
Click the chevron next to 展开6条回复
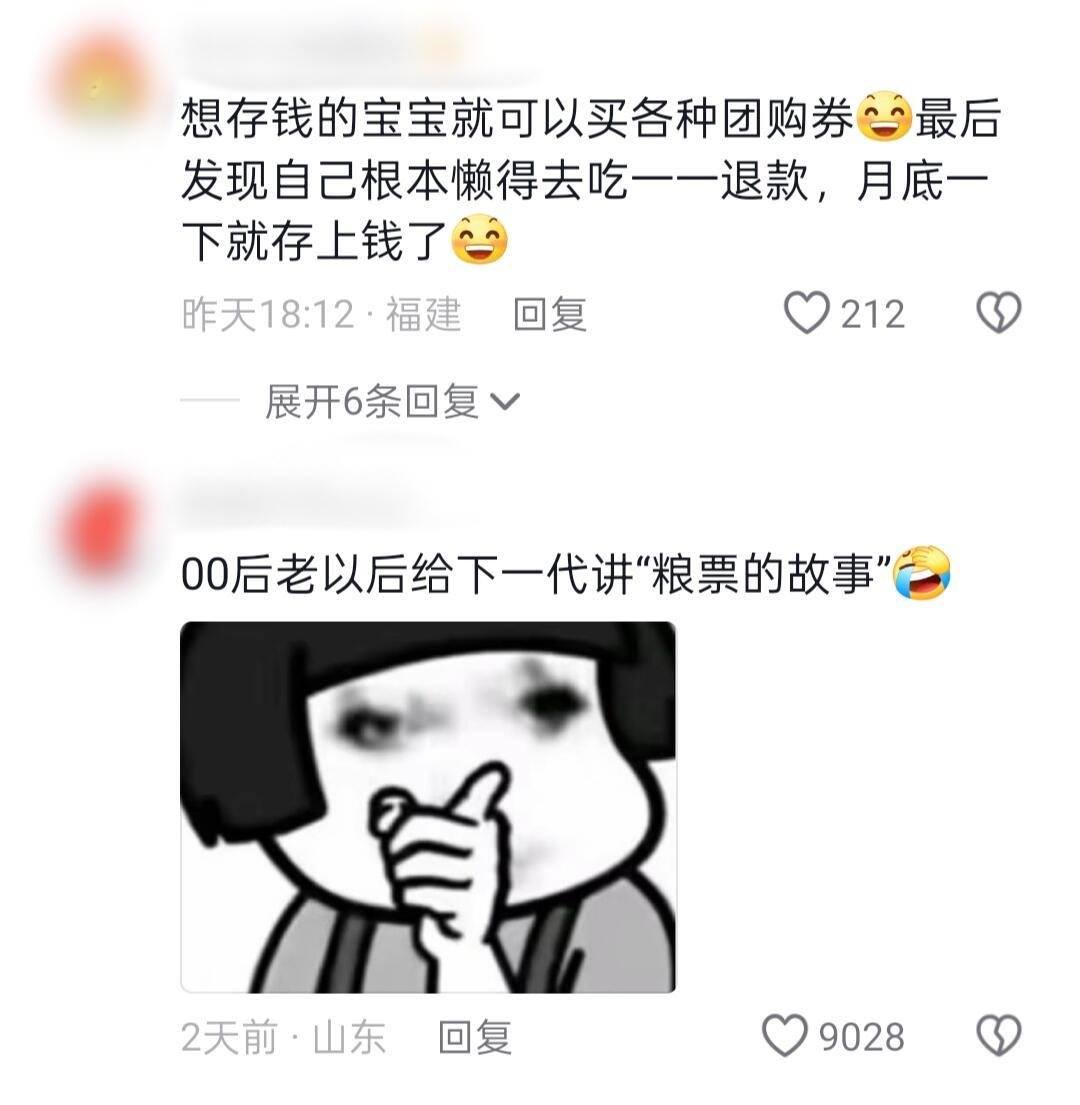coord(504,402)
